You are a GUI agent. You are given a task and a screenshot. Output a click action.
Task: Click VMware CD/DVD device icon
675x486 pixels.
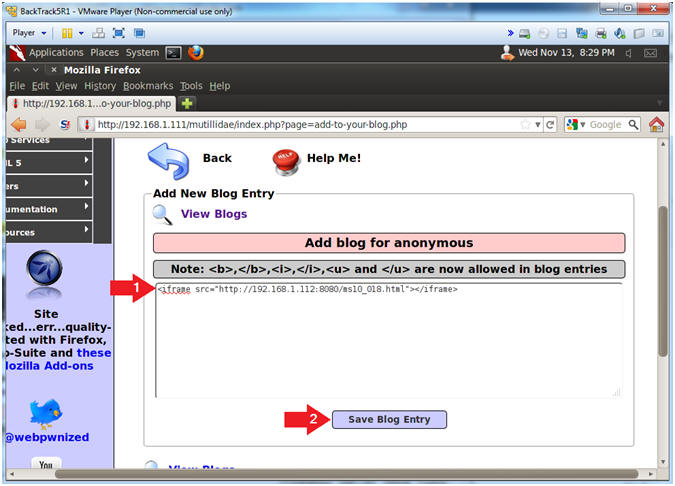click(x=544, y=33)
